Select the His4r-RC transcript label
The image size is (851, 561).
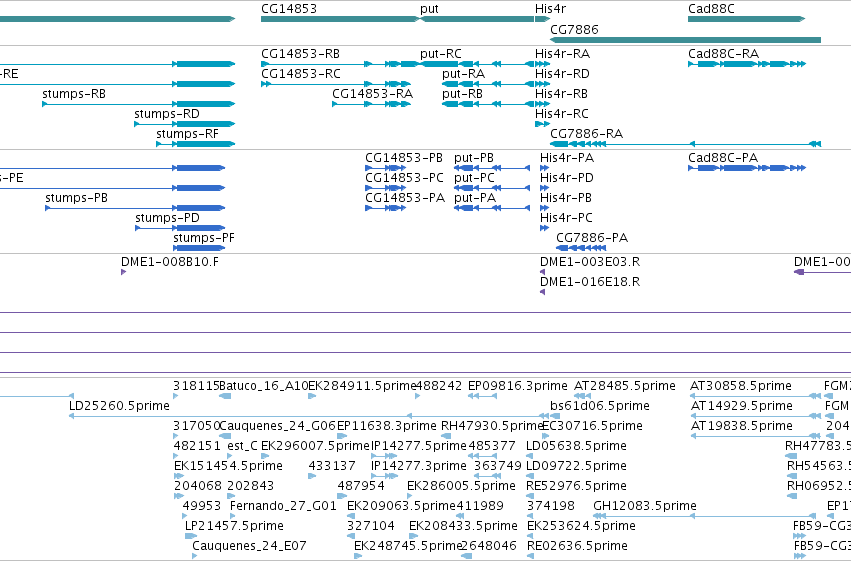pyautogui.click(x=562, y=114)
